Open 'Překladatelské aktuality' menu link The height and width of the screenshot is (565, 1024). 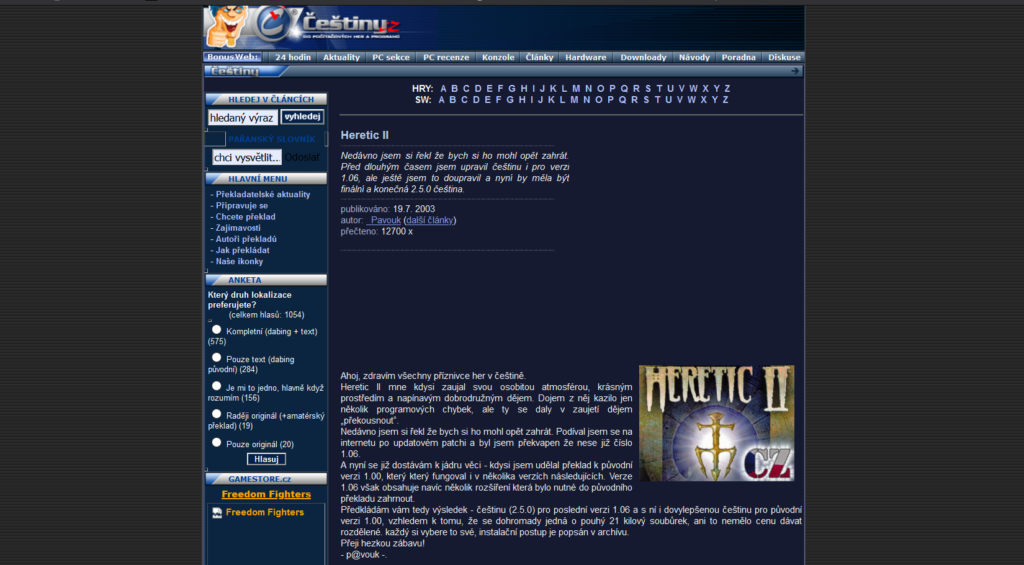[x=263, y=195]
